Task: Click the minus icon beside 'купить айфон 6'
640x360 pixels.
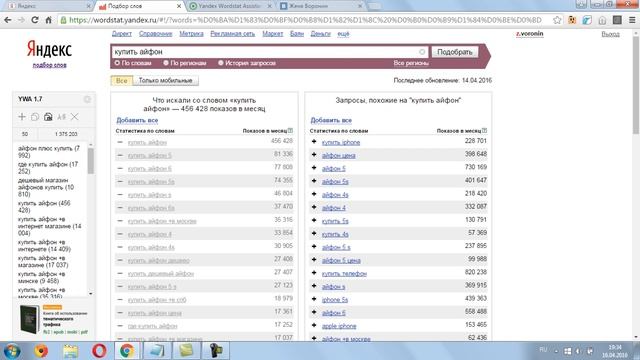Action: pos(120,168)
